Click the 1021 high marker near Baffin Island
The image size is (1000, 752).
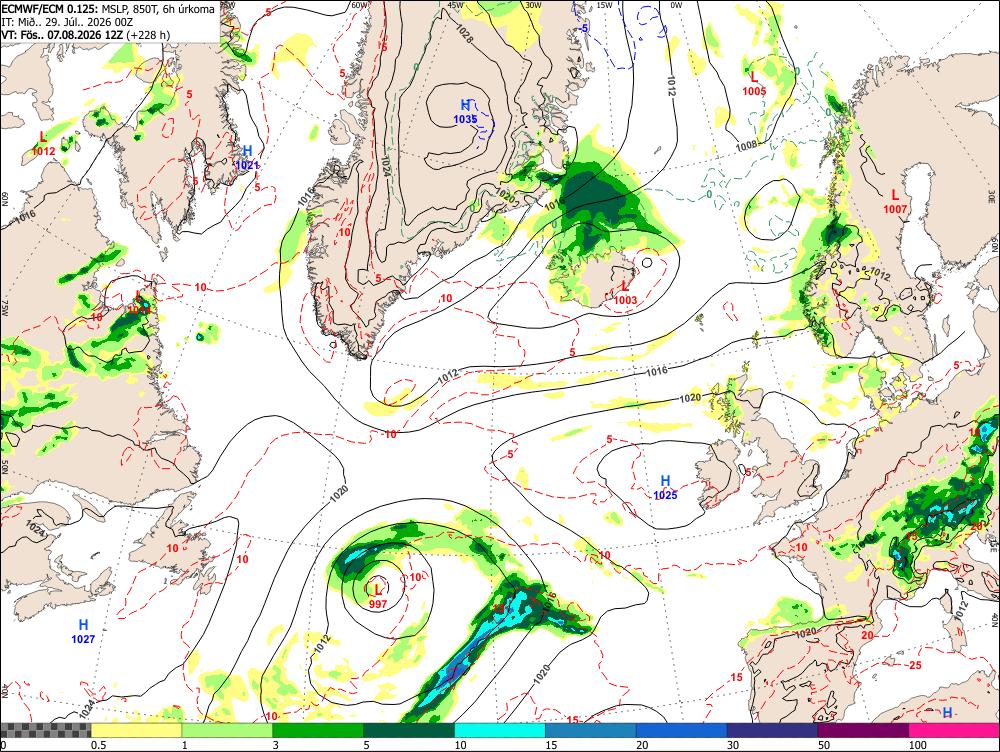(247, 158)
